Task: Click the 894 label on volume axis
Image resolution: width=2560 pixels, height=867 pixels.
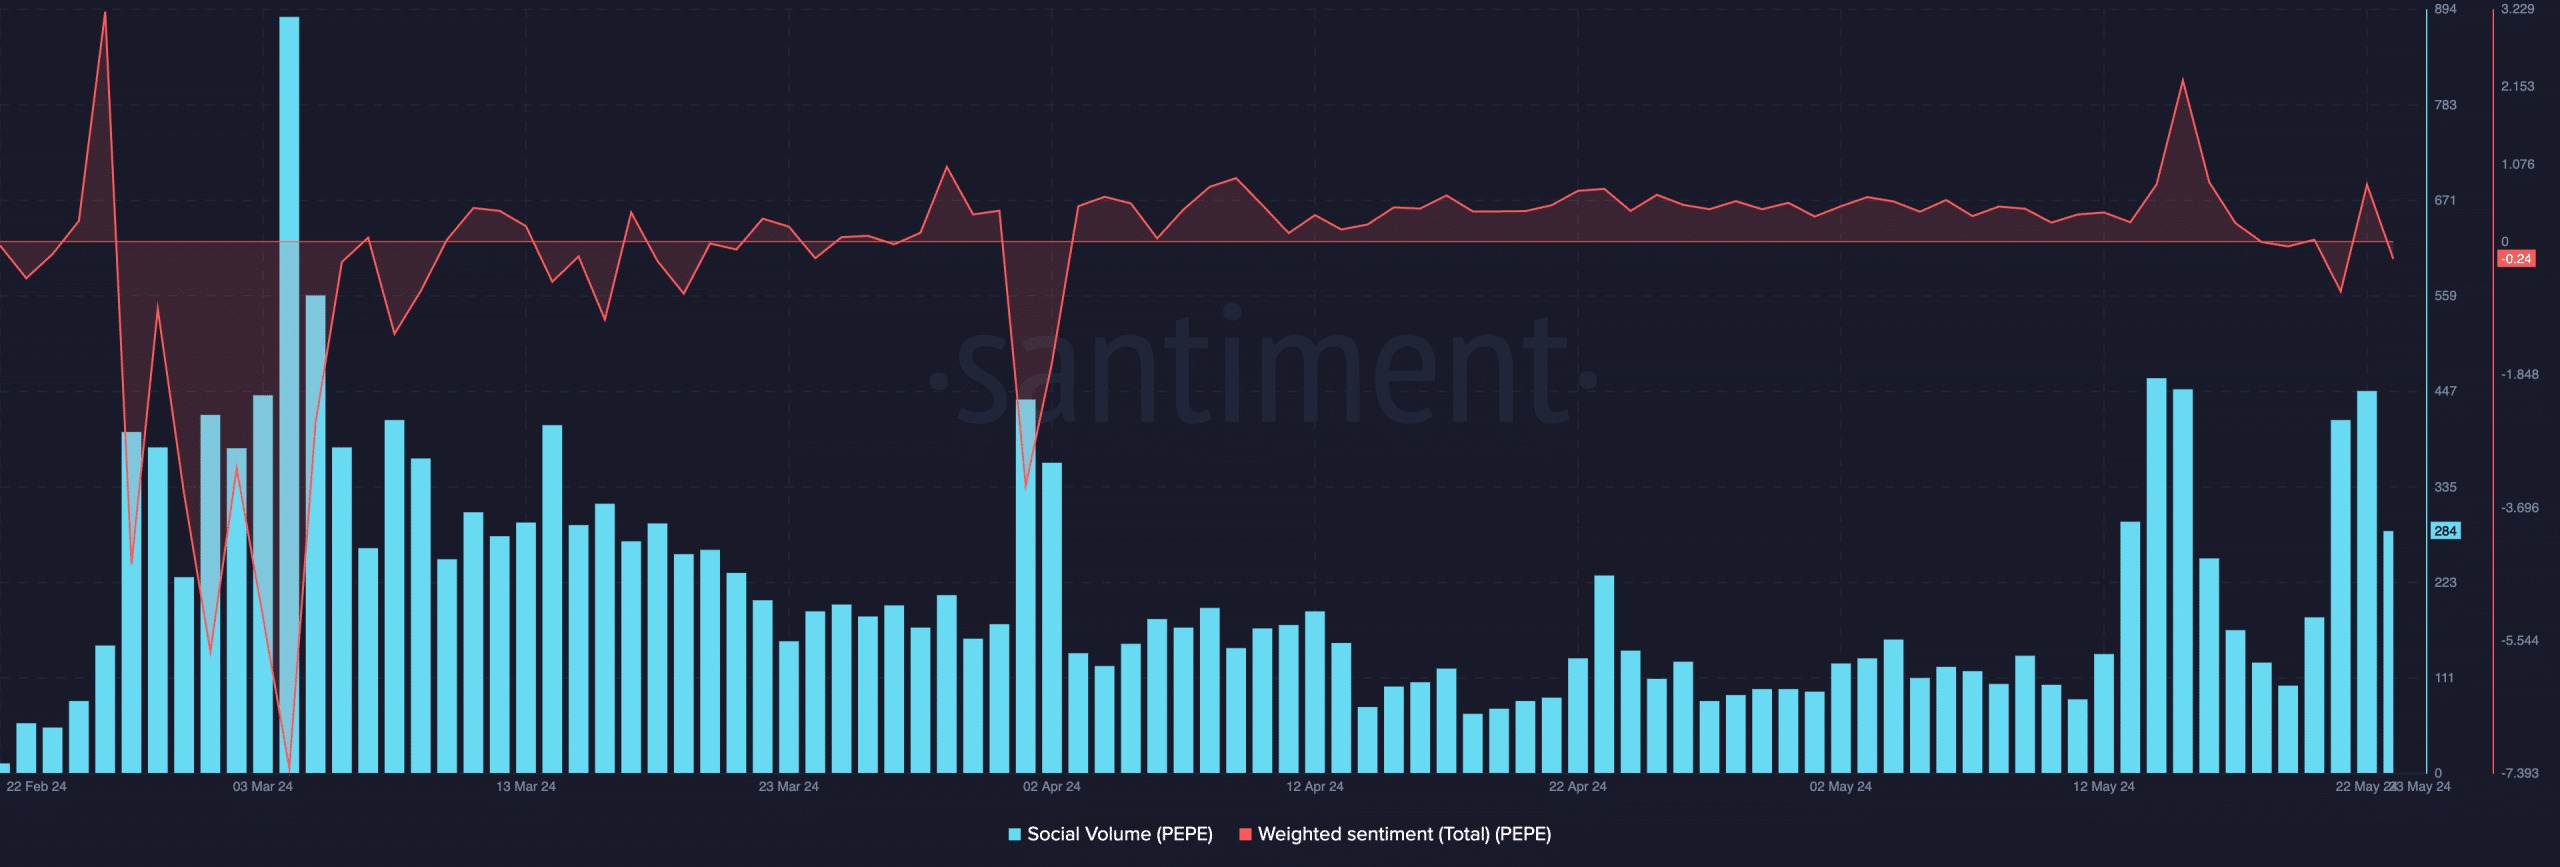Action: click(2445, 9)
